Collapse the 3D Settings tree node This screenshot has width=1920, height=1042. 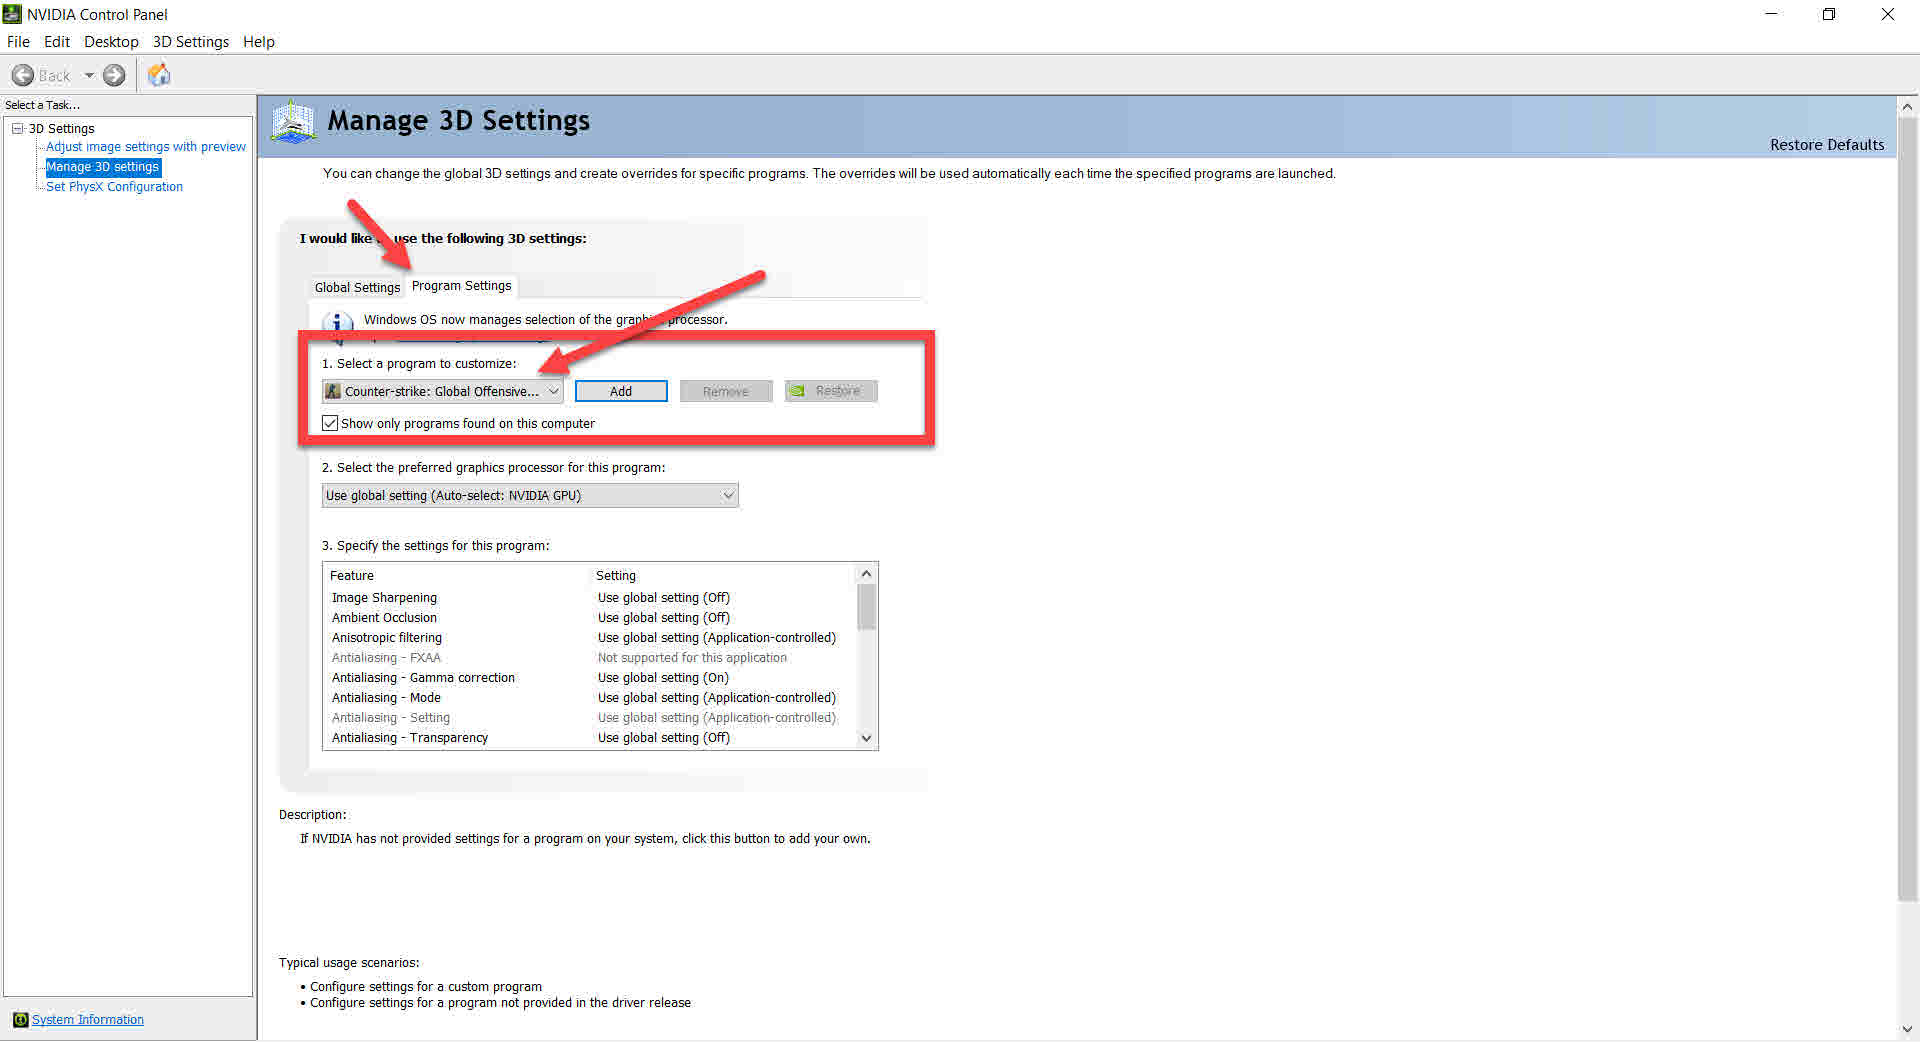click(x=18, y=128)
